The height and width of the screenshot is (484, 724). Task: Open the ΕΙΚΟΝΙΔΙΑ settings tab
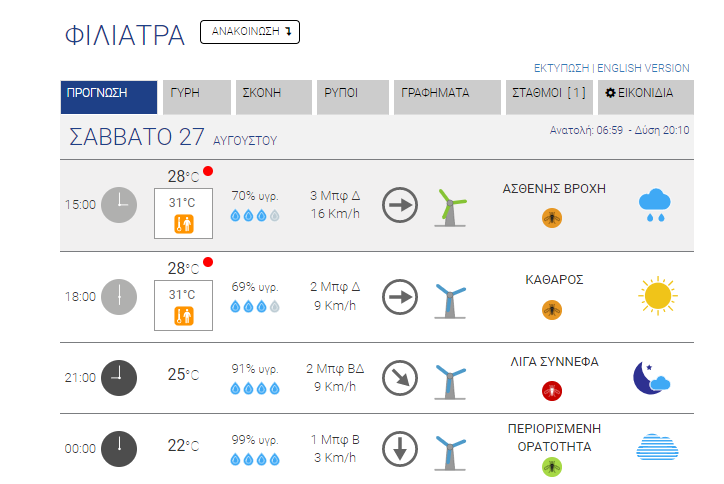(646, 97)
